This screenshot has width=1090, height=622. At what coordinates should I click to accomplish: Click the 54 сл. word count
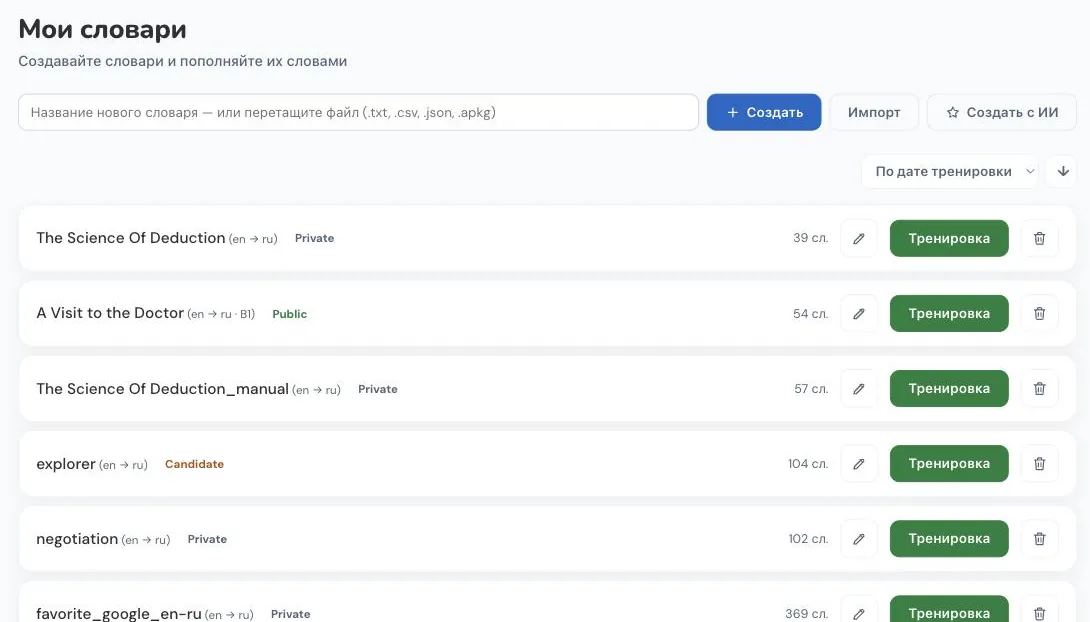tap(811, 313)
